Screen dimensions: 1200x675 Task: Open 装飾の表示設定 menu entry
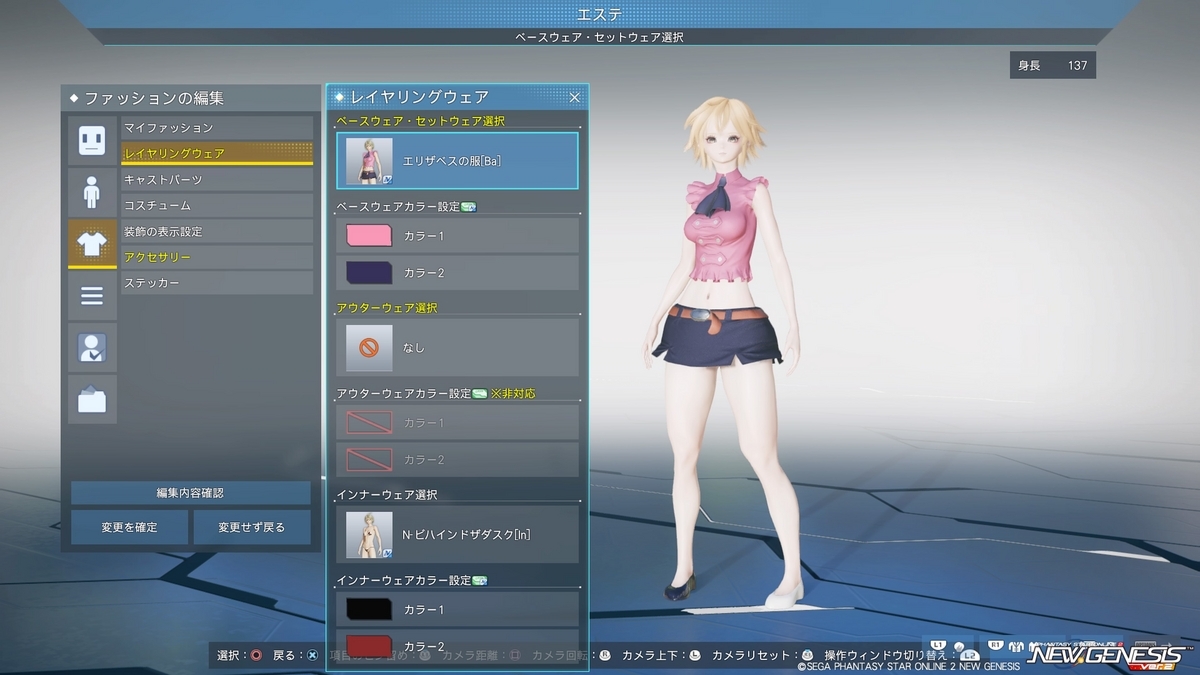pyautogui.click(x=217, y=232)
